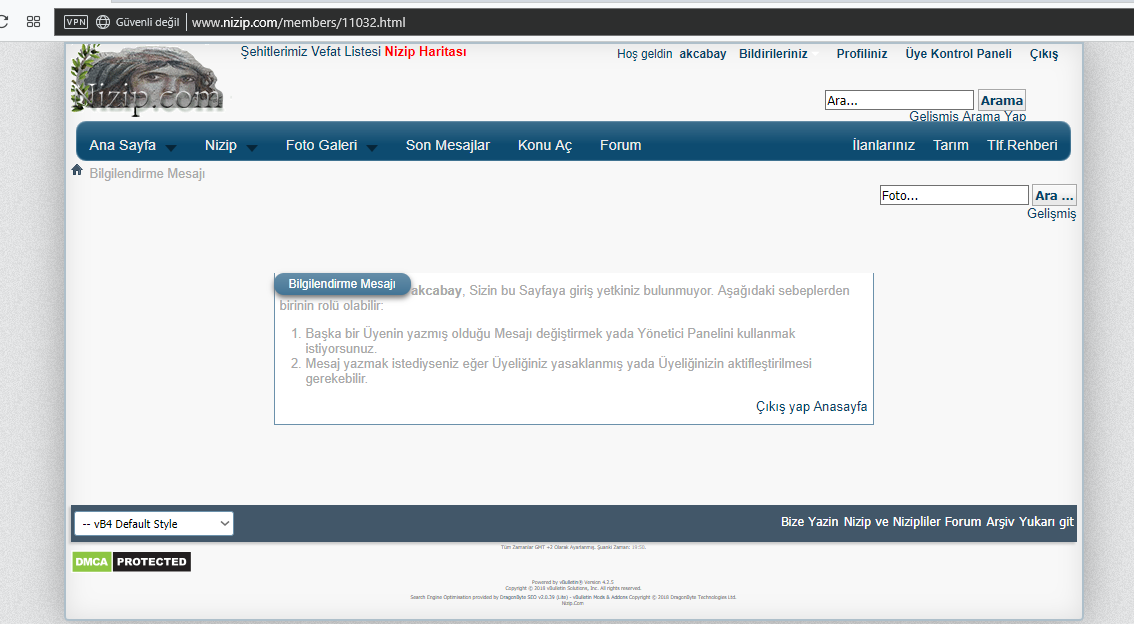Click Çıkış in the top header
This screenshot has height=624, width=1134.
coord(1044,54)
